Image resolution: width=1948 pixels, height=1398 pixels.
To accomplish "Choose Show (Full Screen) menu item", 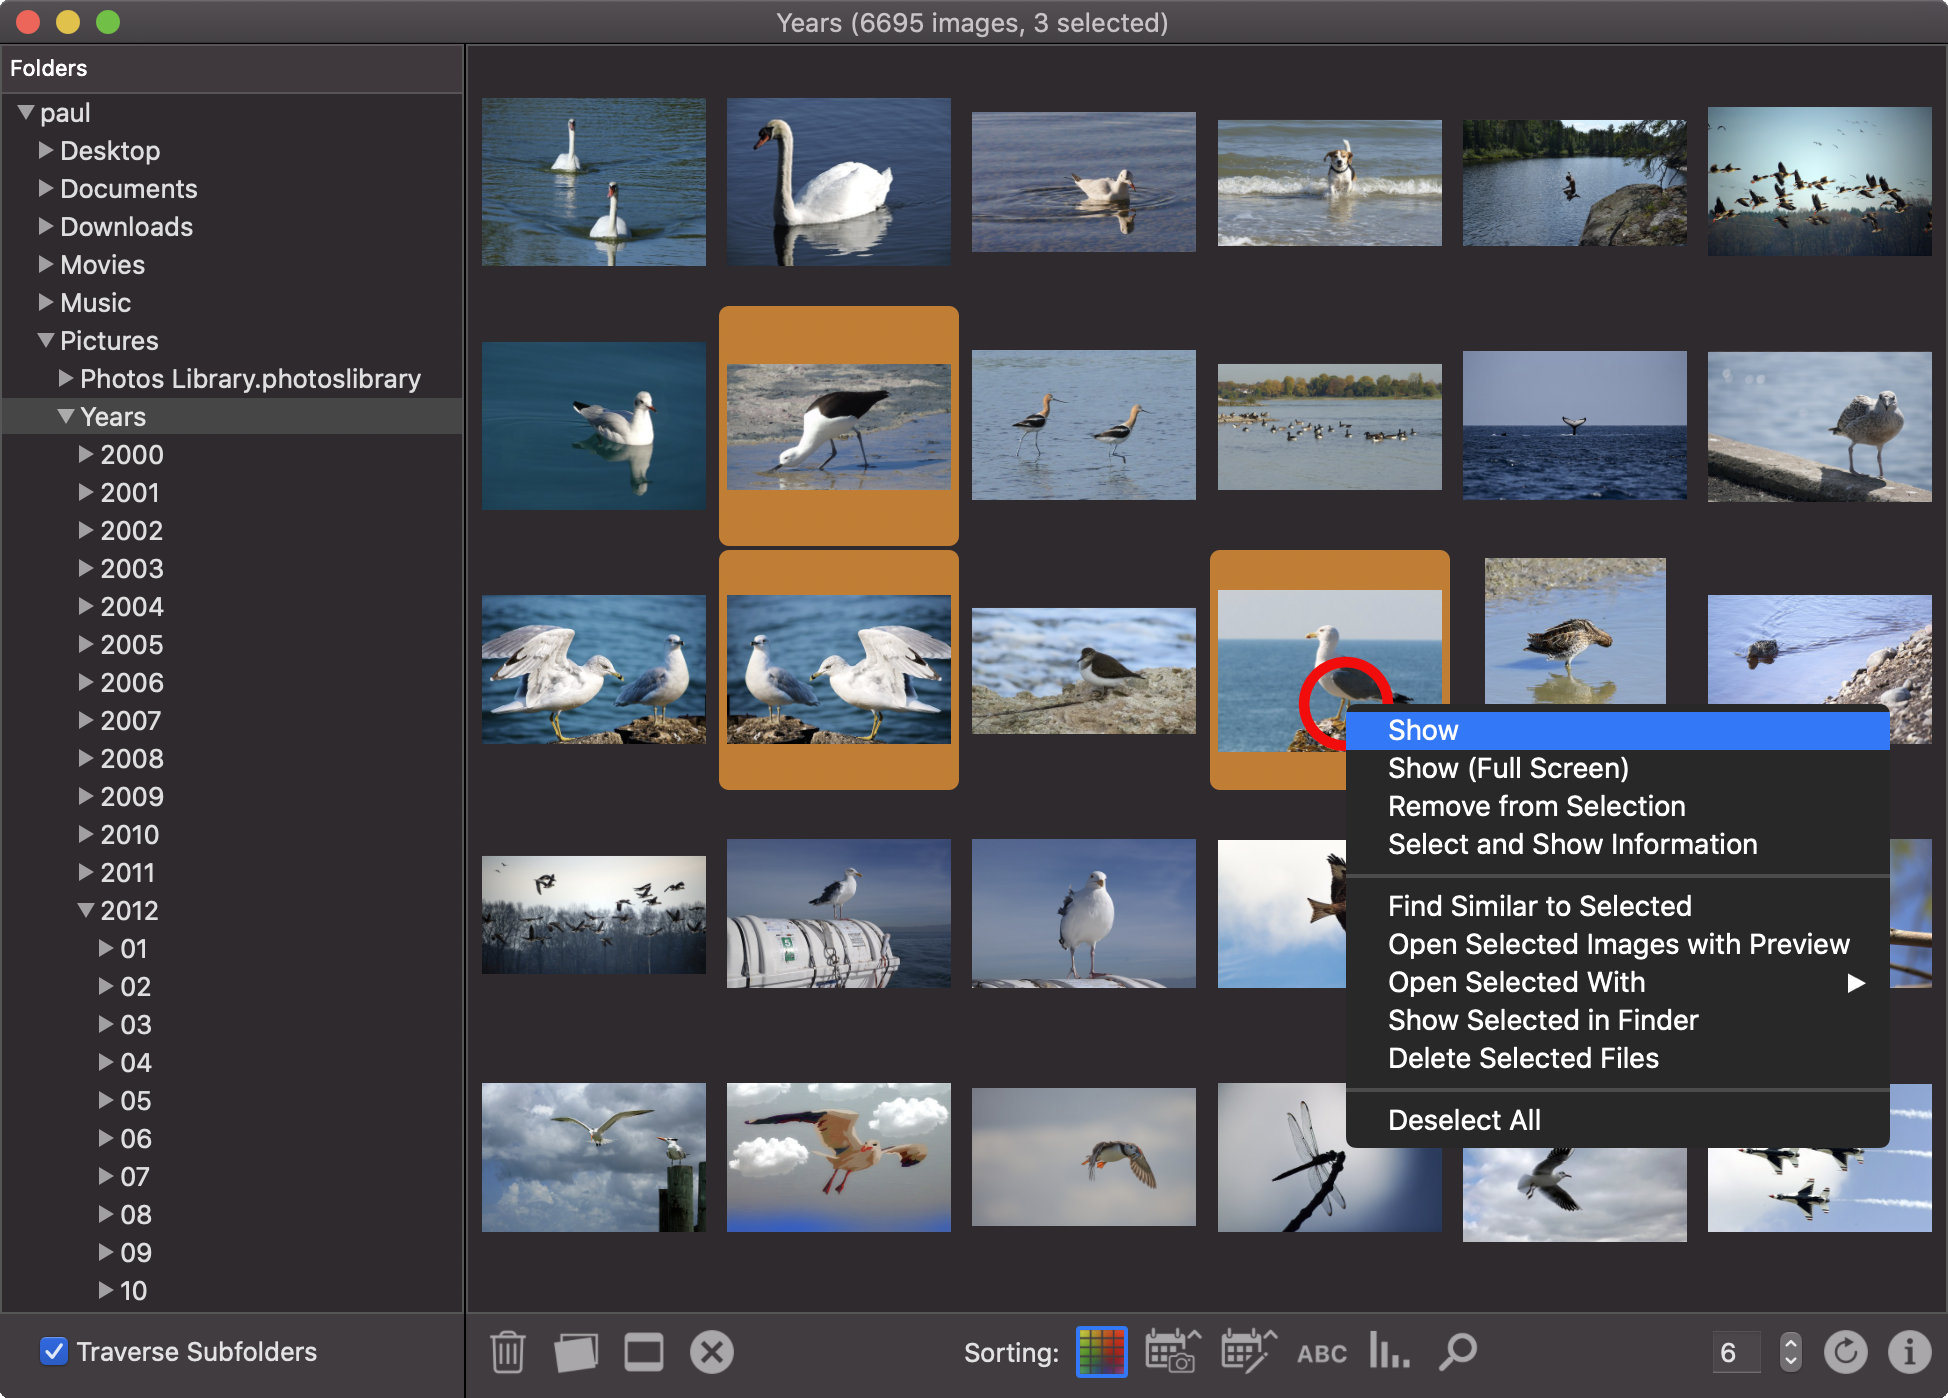I will (x=1617, y=768).
